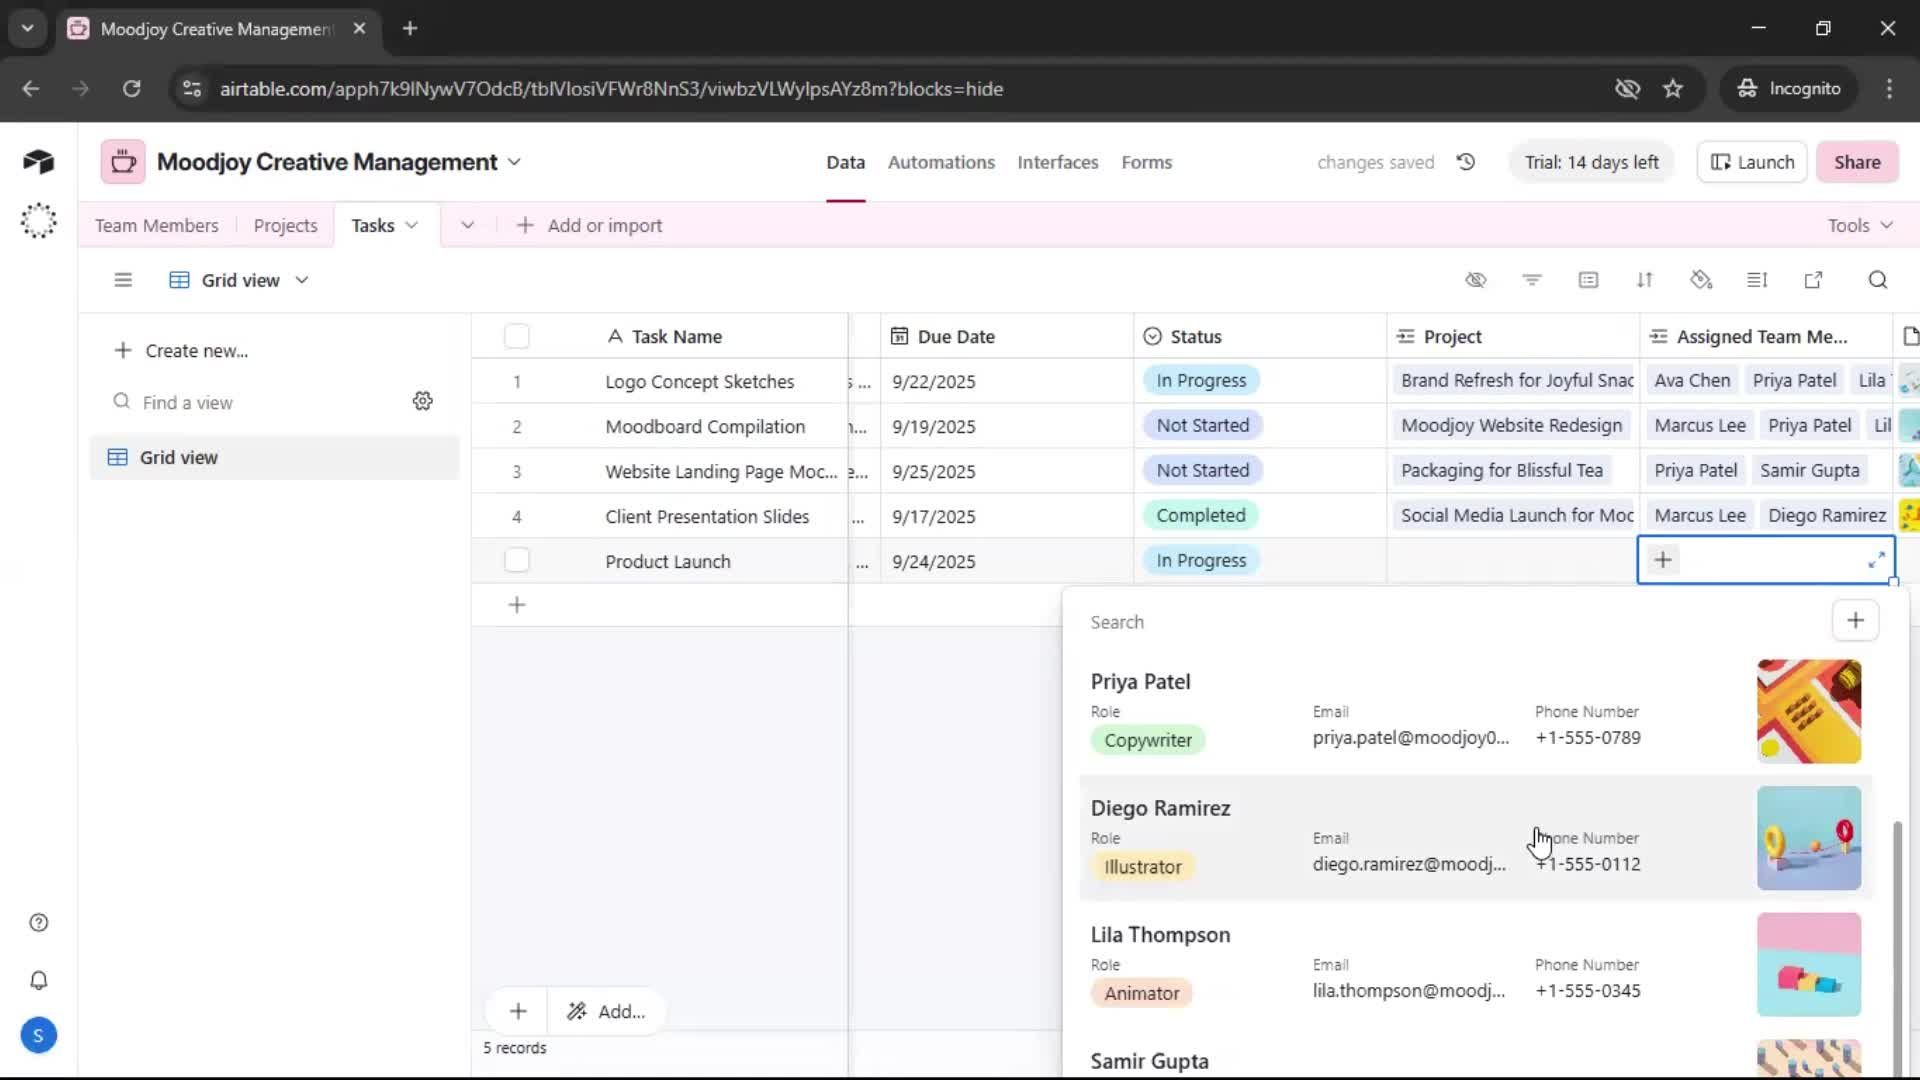The height and width of the screenshot is (1080, 1920).
Task: Toggle the views sidebar hamburger icon
Action: click(123, 280)
